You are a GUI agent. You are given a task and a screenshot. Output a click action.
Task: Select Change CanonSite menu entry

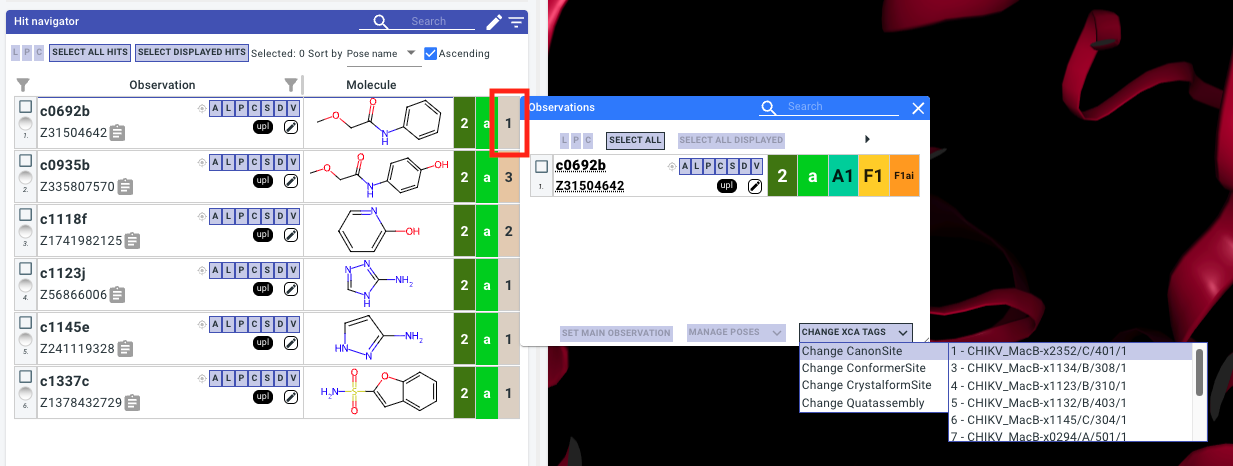[873, 352]
